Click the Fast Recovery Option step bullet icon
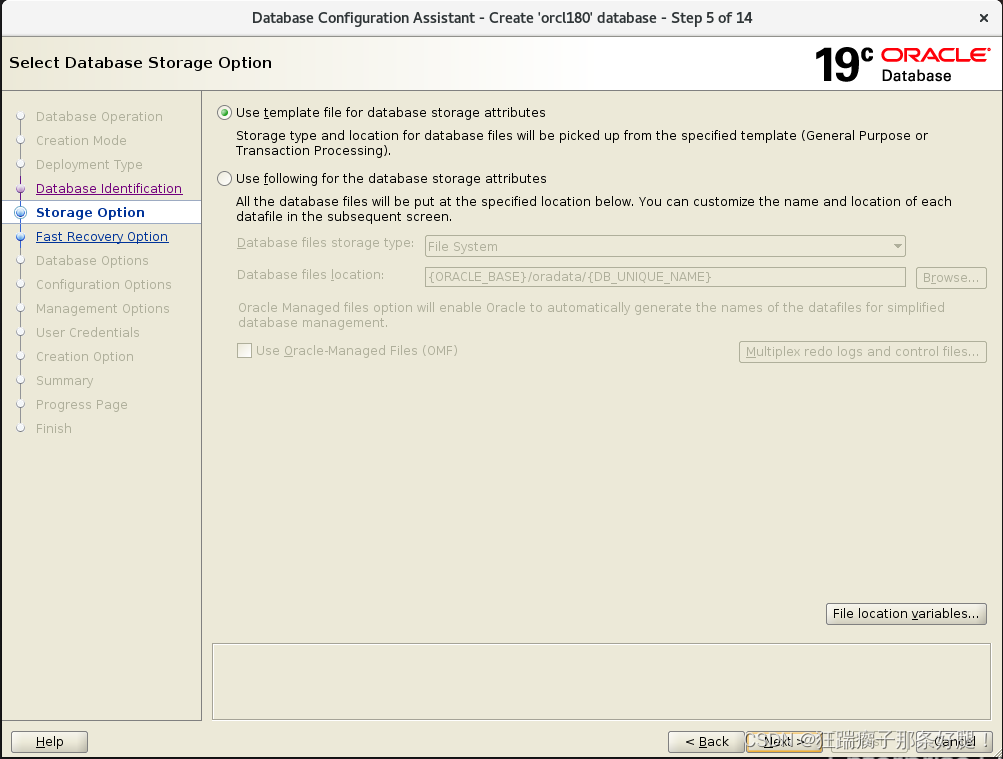This screenshot has width=1003, height=759. pos(20,237)
